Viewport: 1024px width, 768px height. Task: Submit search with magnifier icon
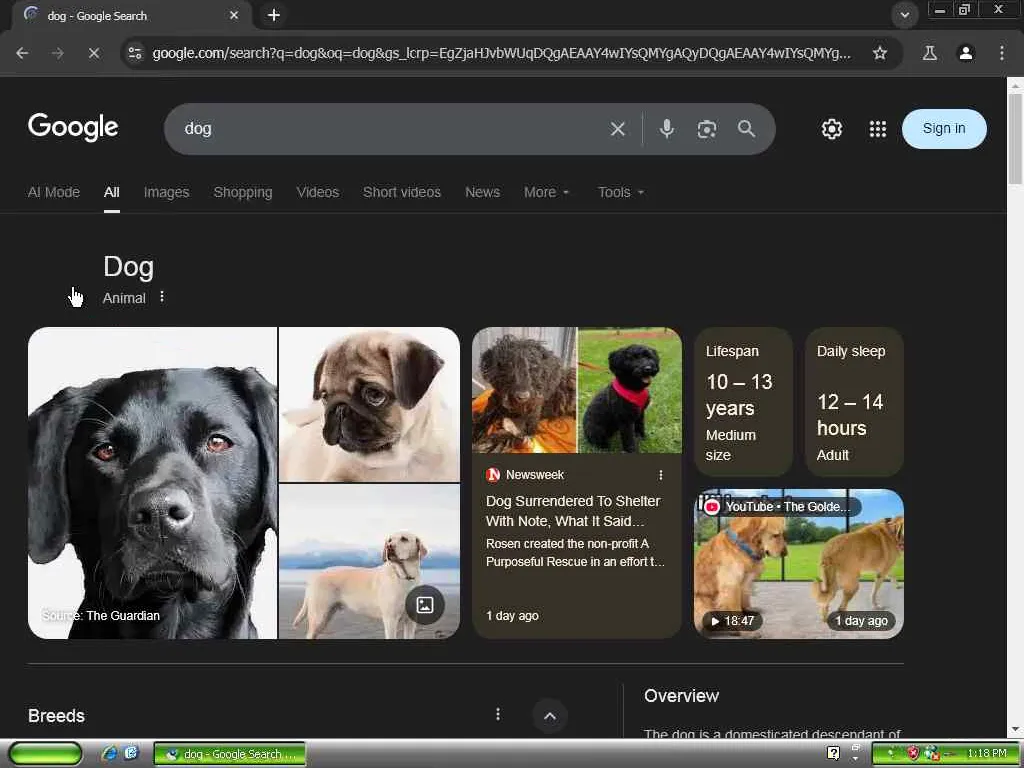pyautogui.click(x=746, y=129)
